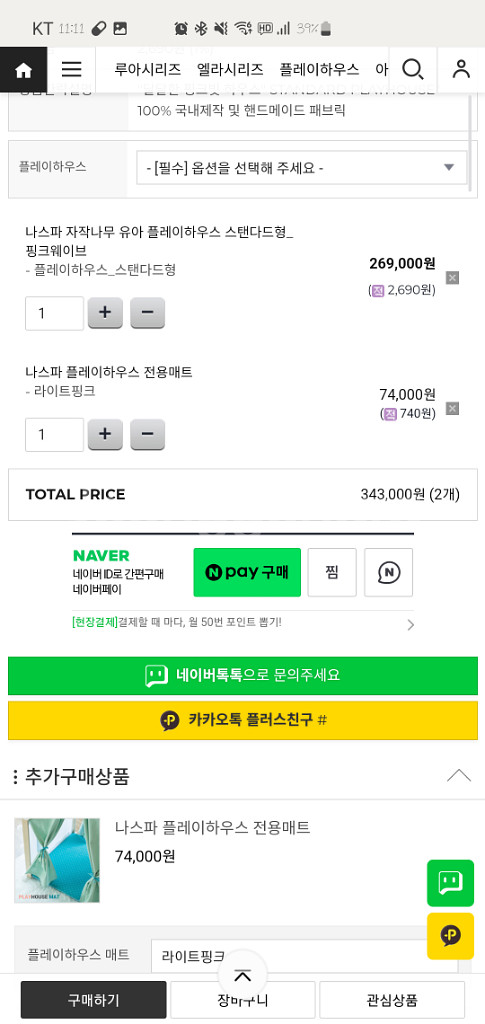Open floating green chat icon
Screen dimensions: 485x1024
(x=450, y=883)
